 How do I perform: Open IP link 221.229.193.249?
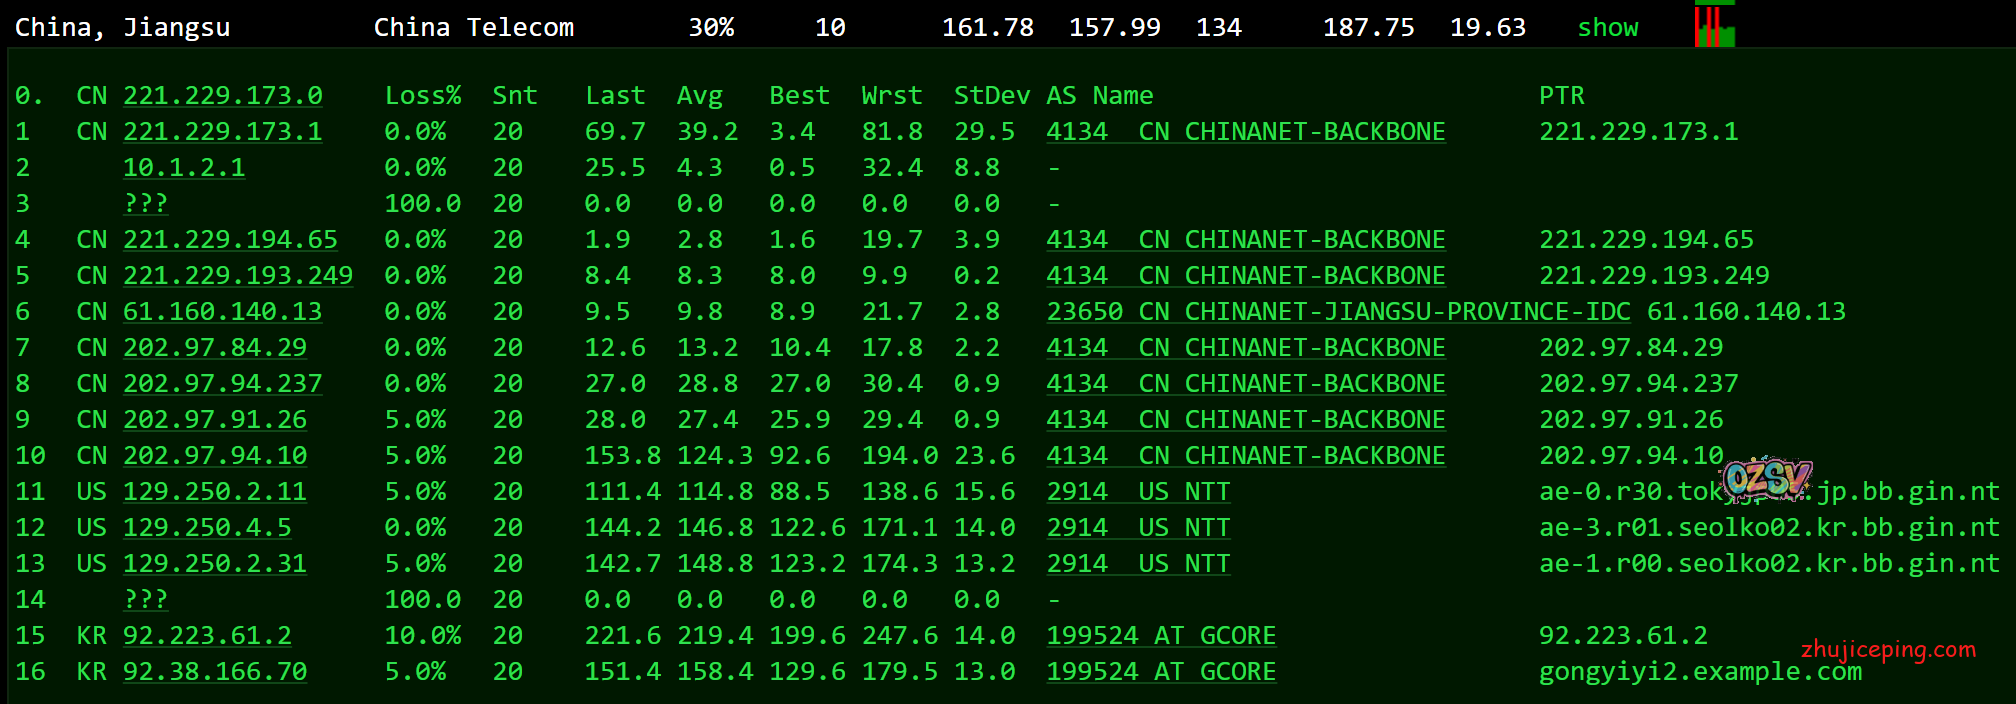tap(238, 276)
